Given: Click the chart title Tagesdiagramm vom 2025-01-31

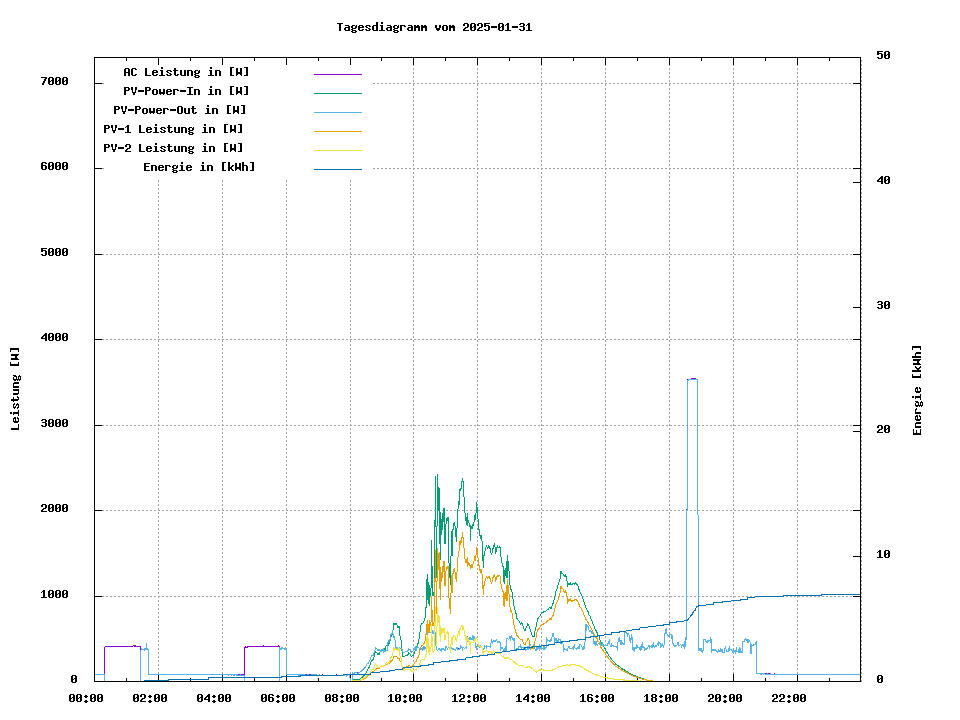Looking at the screenshot, I should [434, 27].
